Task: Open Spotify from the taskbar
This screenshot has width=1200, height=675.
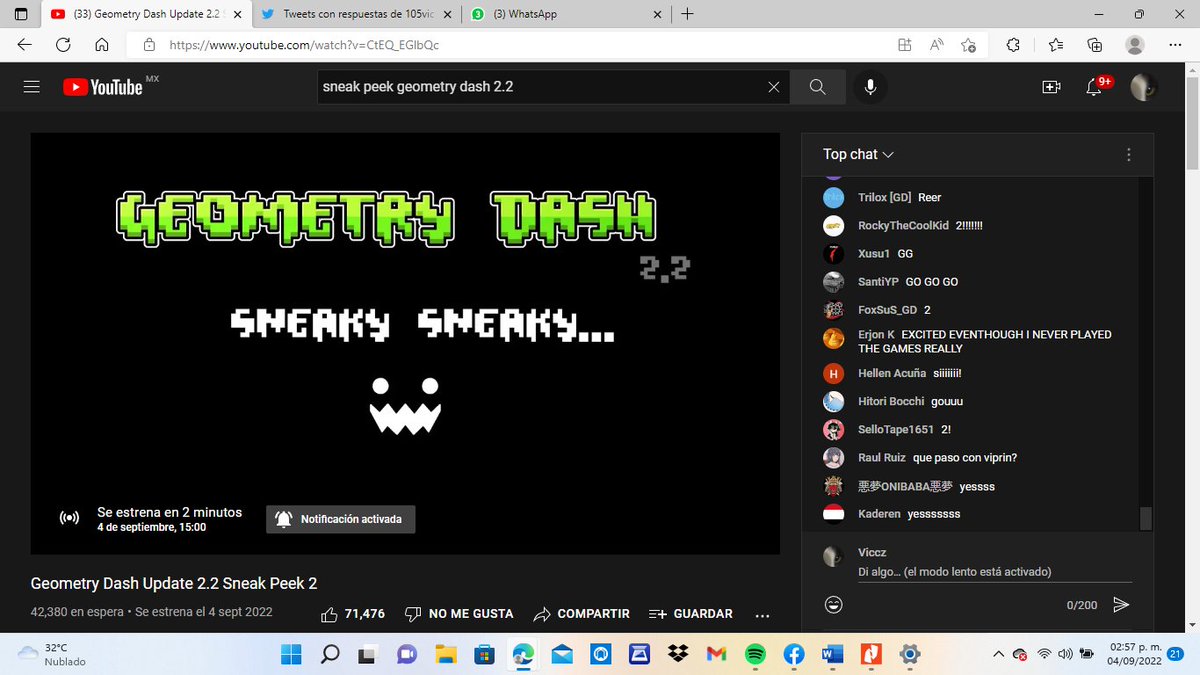Action: tap(755, 655)
